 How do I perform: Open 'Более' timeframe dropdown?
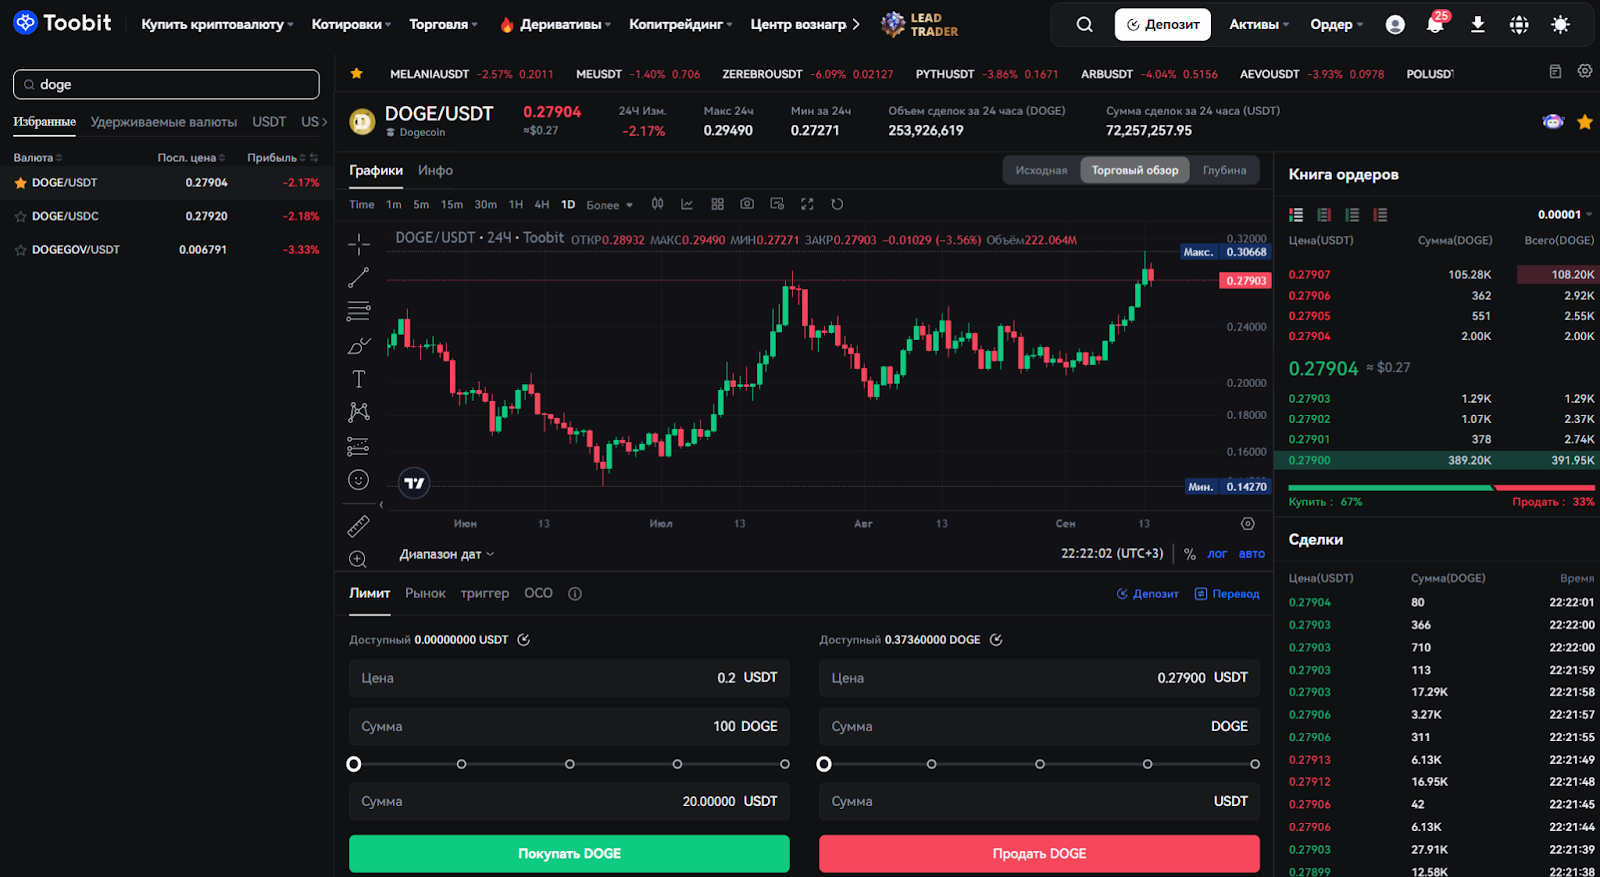[609, 205]
